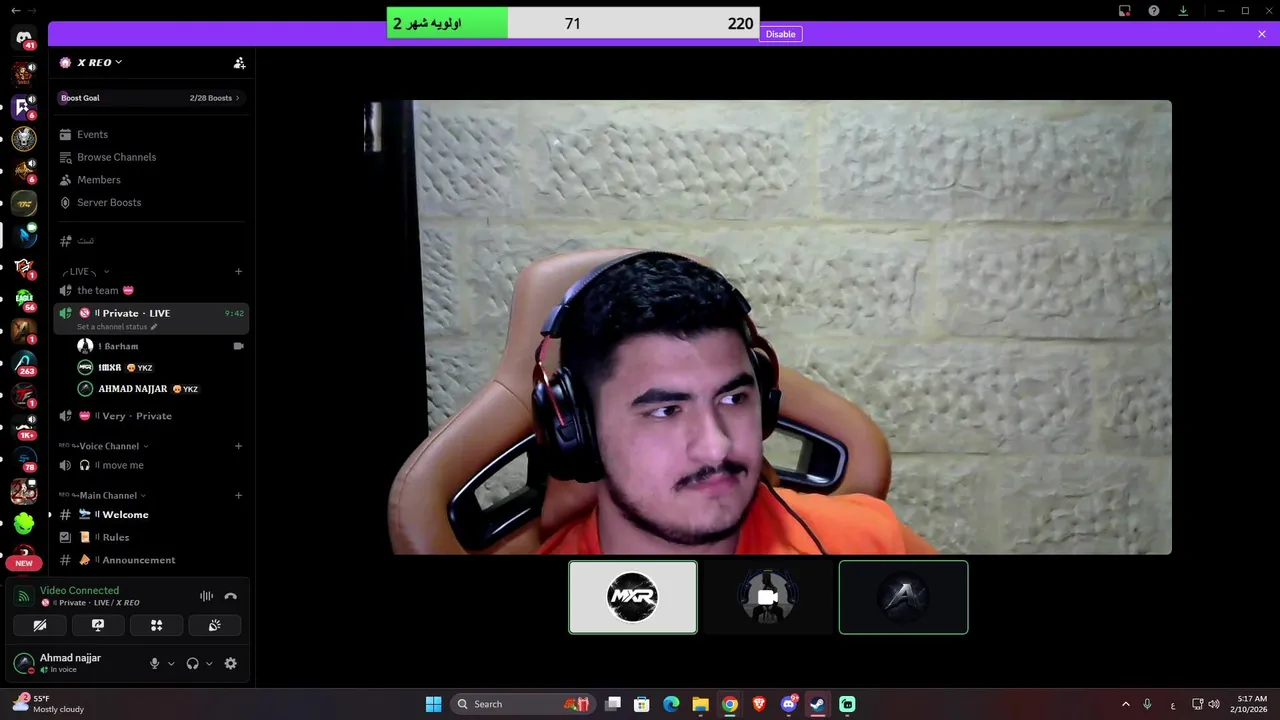1280x720 pixels.
Task: Share your screen
Action: tap(98, 625)
